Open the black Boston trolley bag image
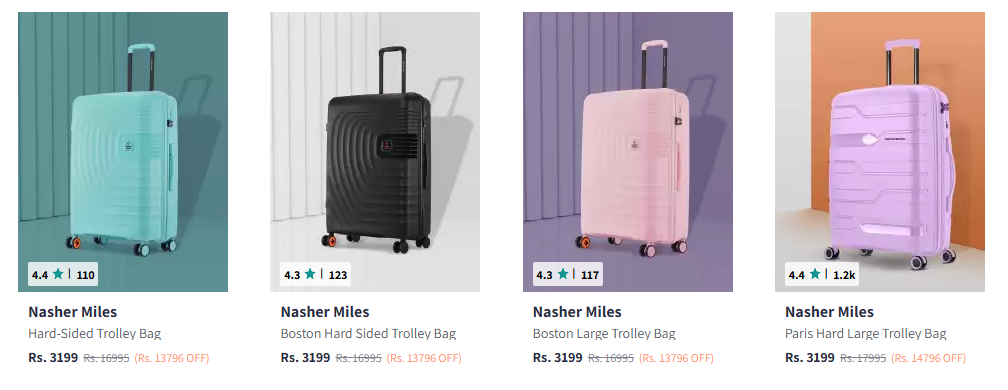The image size is (1008, 390). (375, 152)
